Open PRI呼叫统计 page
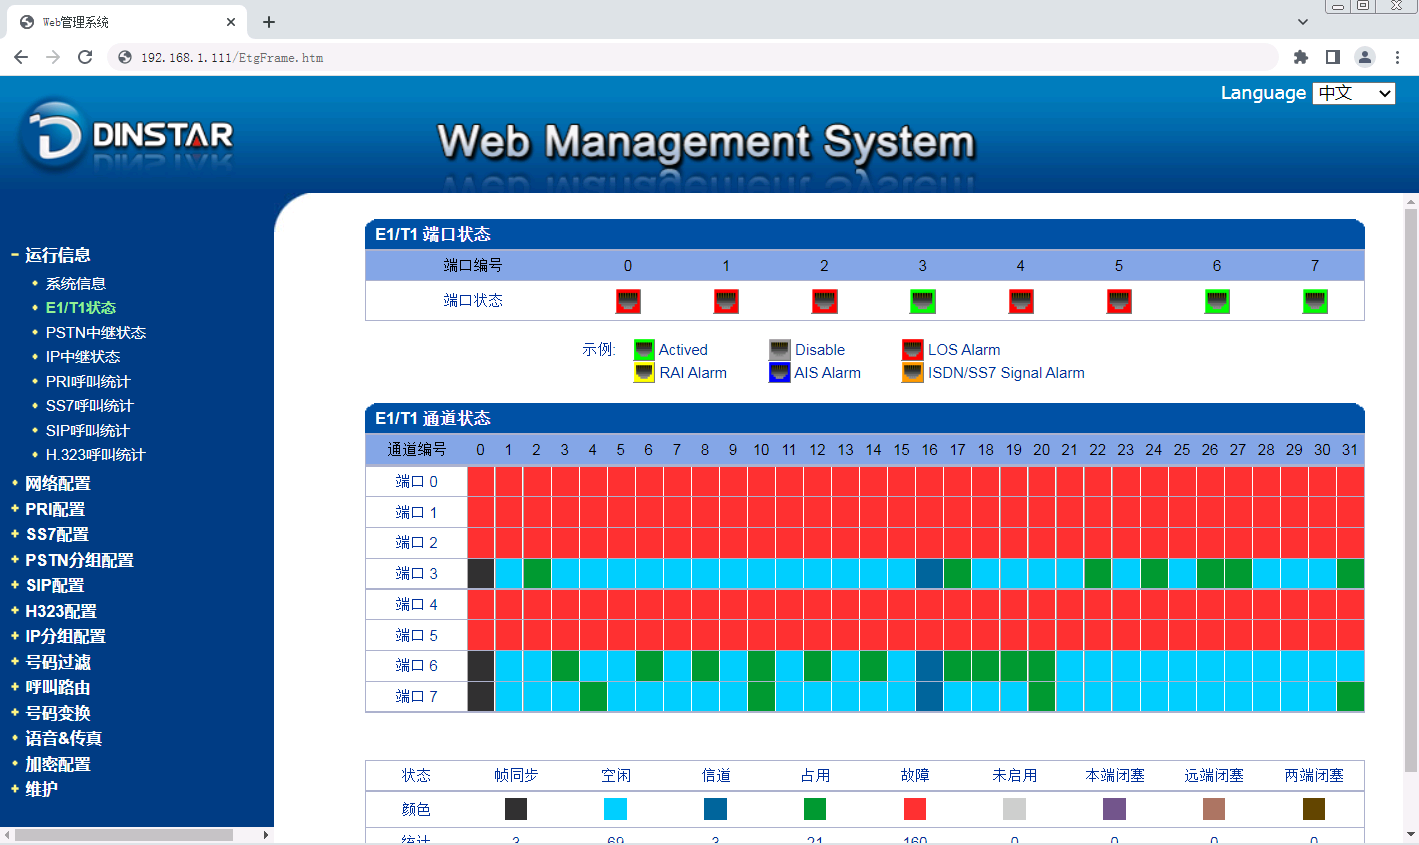This screenshot has width=1419, height=845. pyautogui.click(x=88, y=382)
